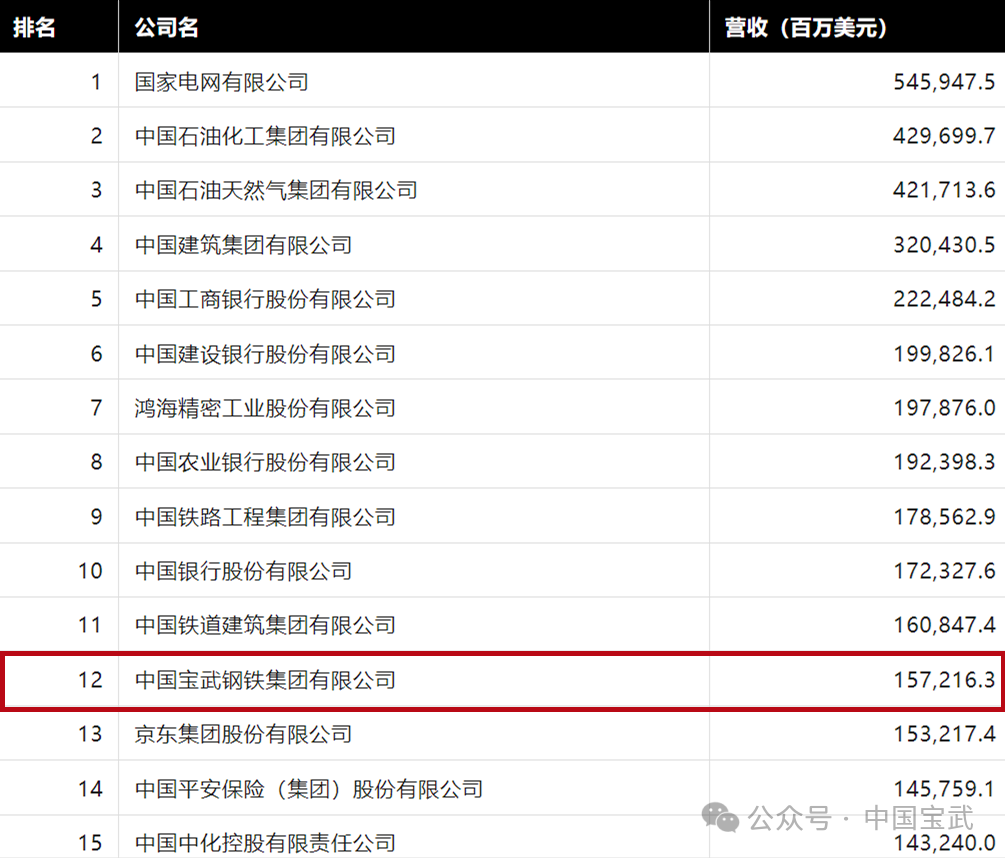
Task: Click highlighted 中国宝武钢铁集团有限公司 name
Action: pos(265,680)
